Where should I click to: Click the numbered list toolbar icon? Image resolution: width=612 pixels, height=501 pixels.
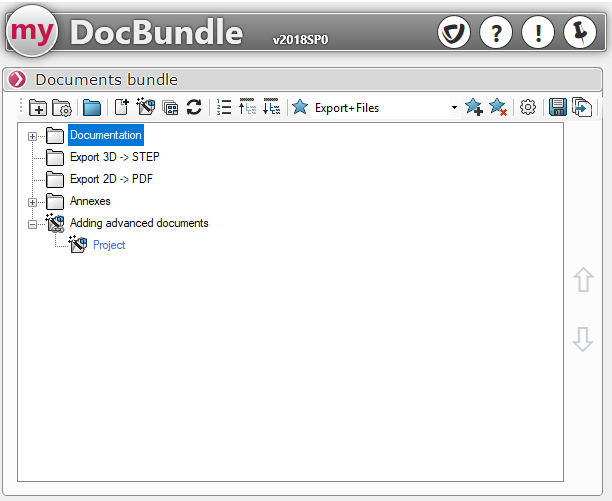224,108
